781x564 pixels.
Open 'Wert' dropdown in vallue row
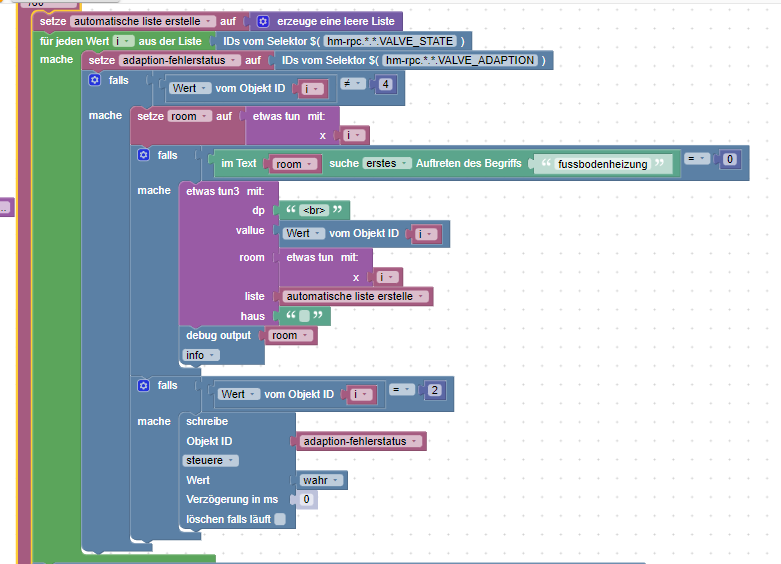tap(303, 233)
